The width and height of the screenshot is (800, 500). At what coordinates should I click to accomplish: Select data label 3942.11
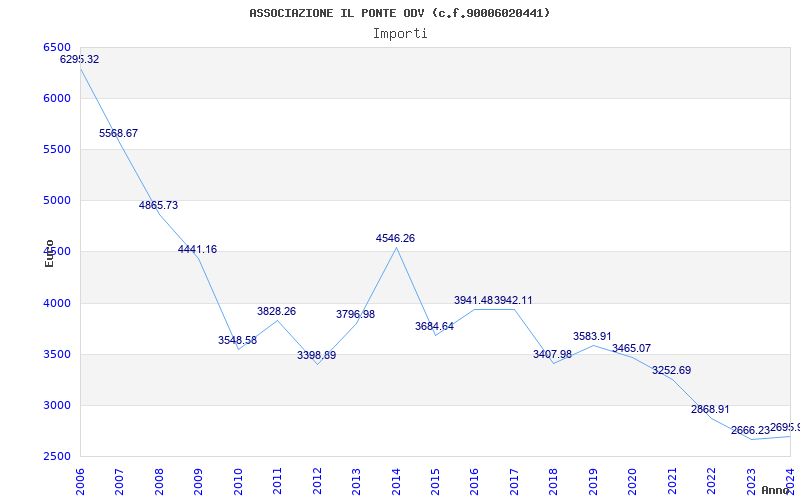click(513, 300)
